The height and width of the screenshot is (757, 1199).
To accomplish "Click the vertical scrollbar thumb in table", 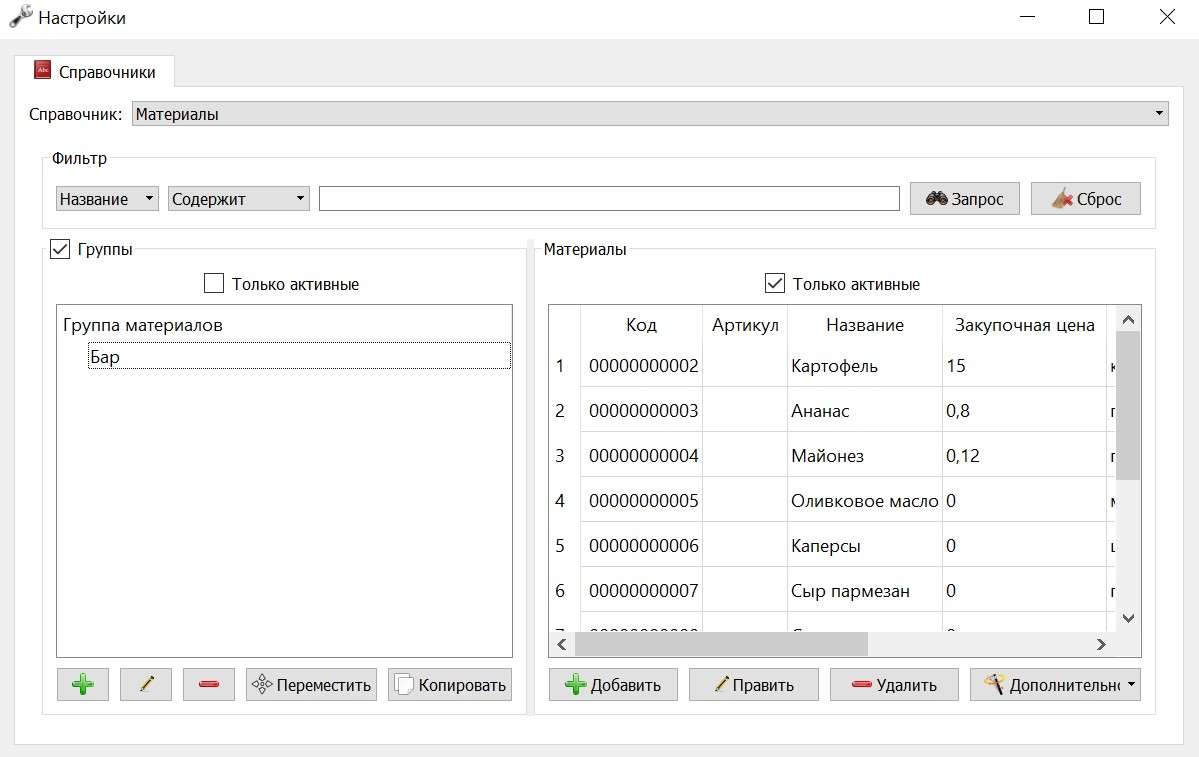I will pyautogui.click(x=1128, y=405).
